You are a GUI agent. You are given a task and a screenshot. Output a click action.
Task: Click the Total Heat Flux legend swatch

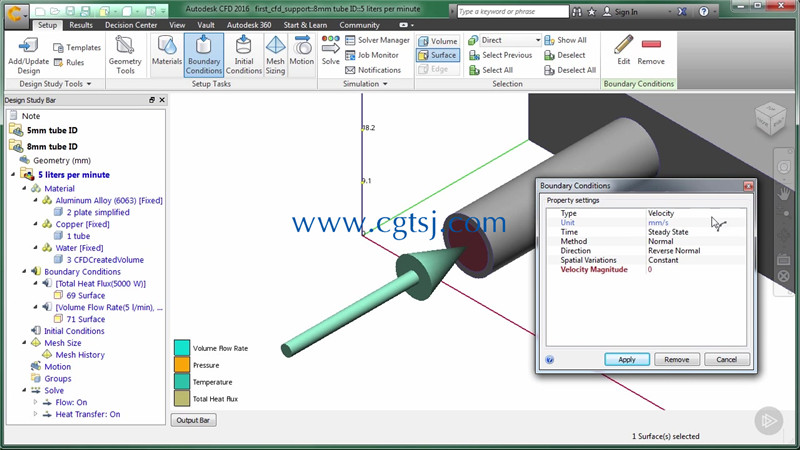(182, 398)
